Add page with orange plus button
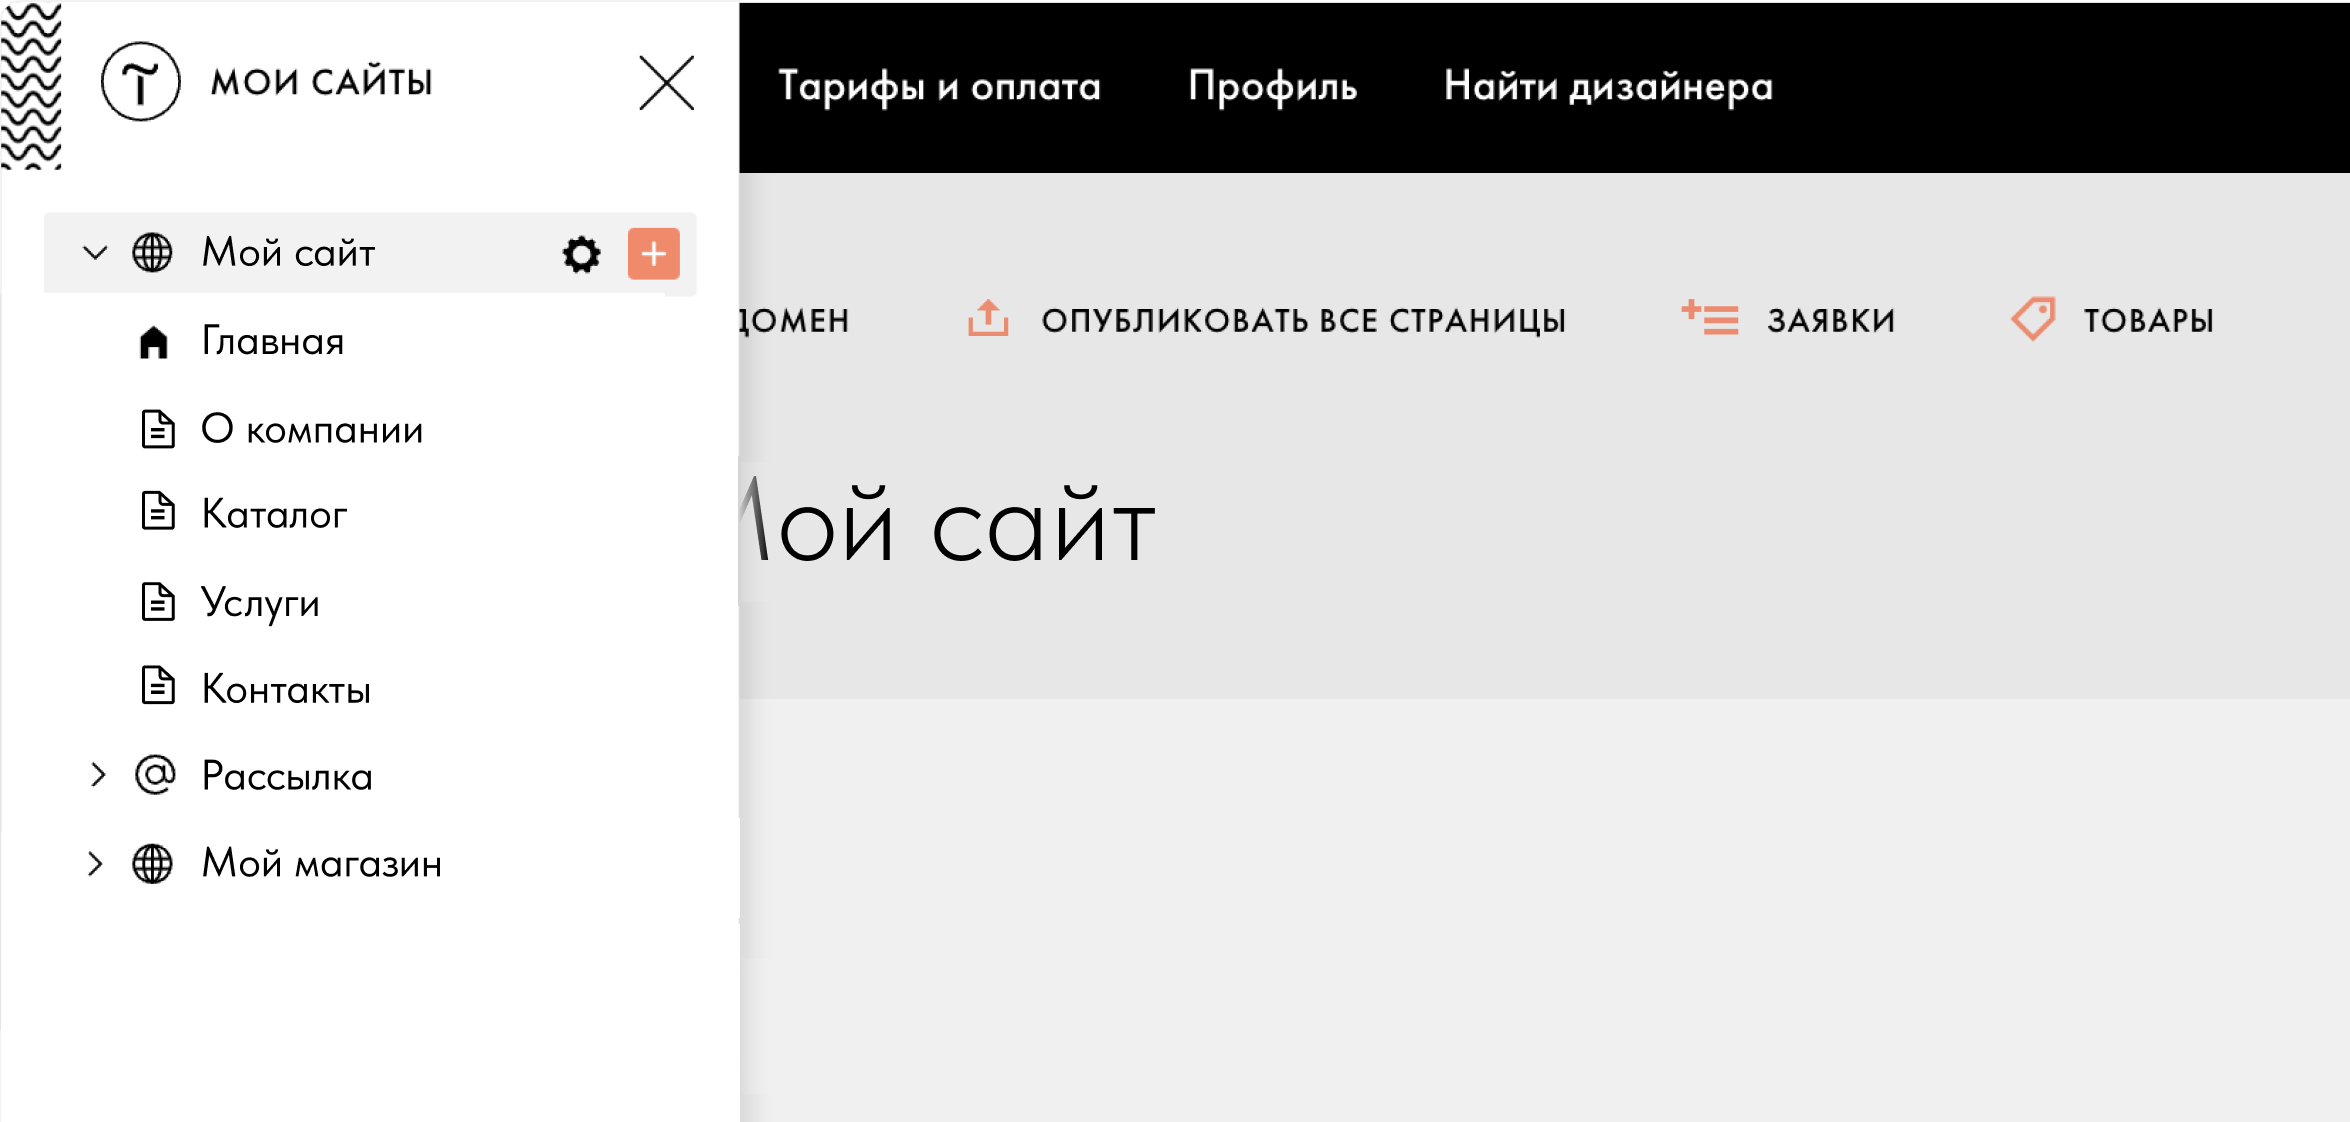The height and width of the screenshot is (1122, 2350). tap(653, 254)
